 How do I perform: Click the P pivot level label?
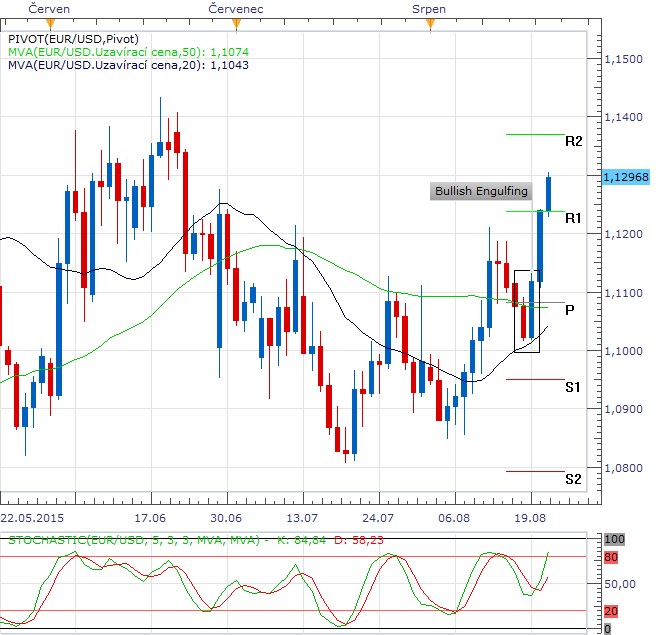point(569,310)
